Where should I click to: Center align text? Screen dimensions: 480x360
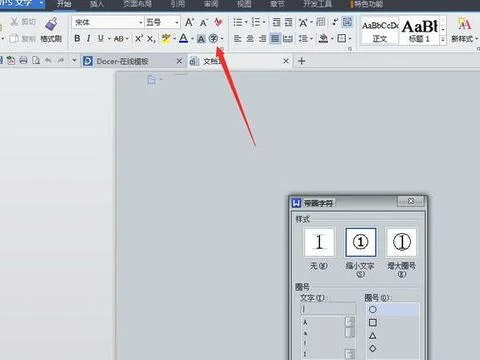click(250, 39)
